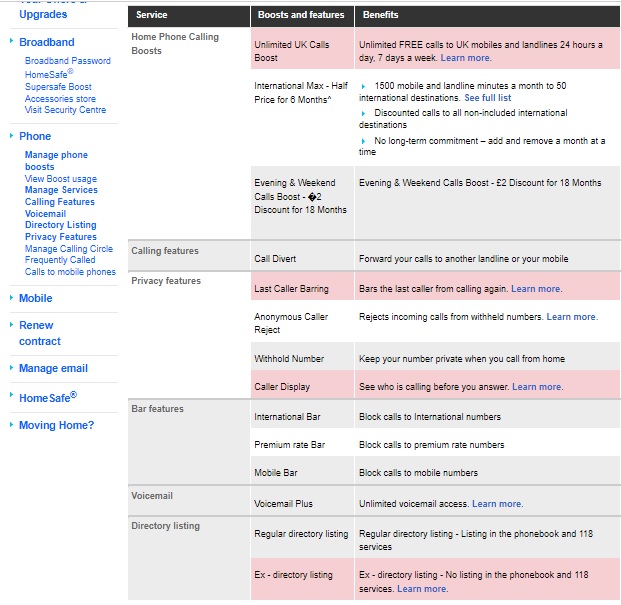Click Learn more for Anonymous Caller Reject

pos(572,317)
